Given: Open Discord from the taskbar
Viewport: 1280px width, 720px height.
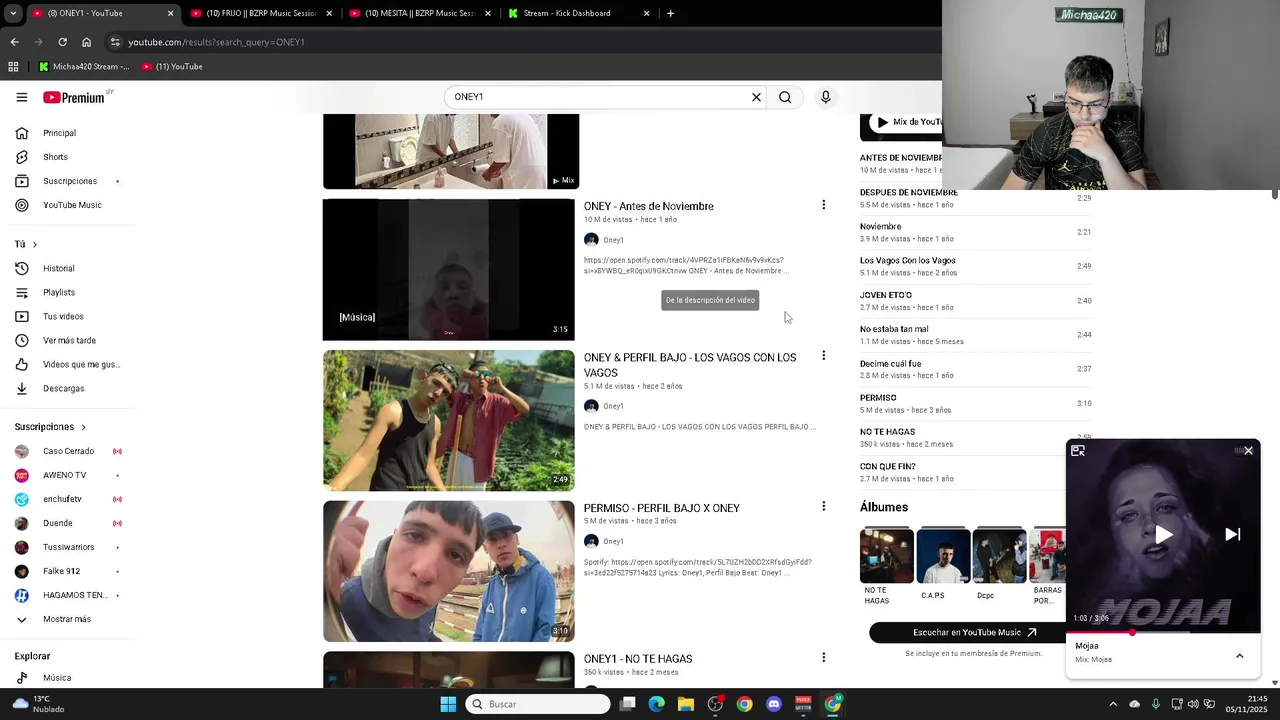Looking at the screenshot, I should coord(773,704).
